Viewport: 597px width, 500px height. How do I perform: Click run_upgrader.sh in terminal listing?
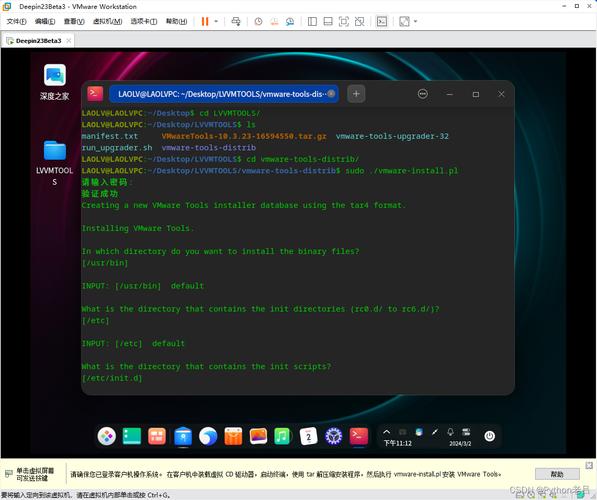click(x=117, y=148)
